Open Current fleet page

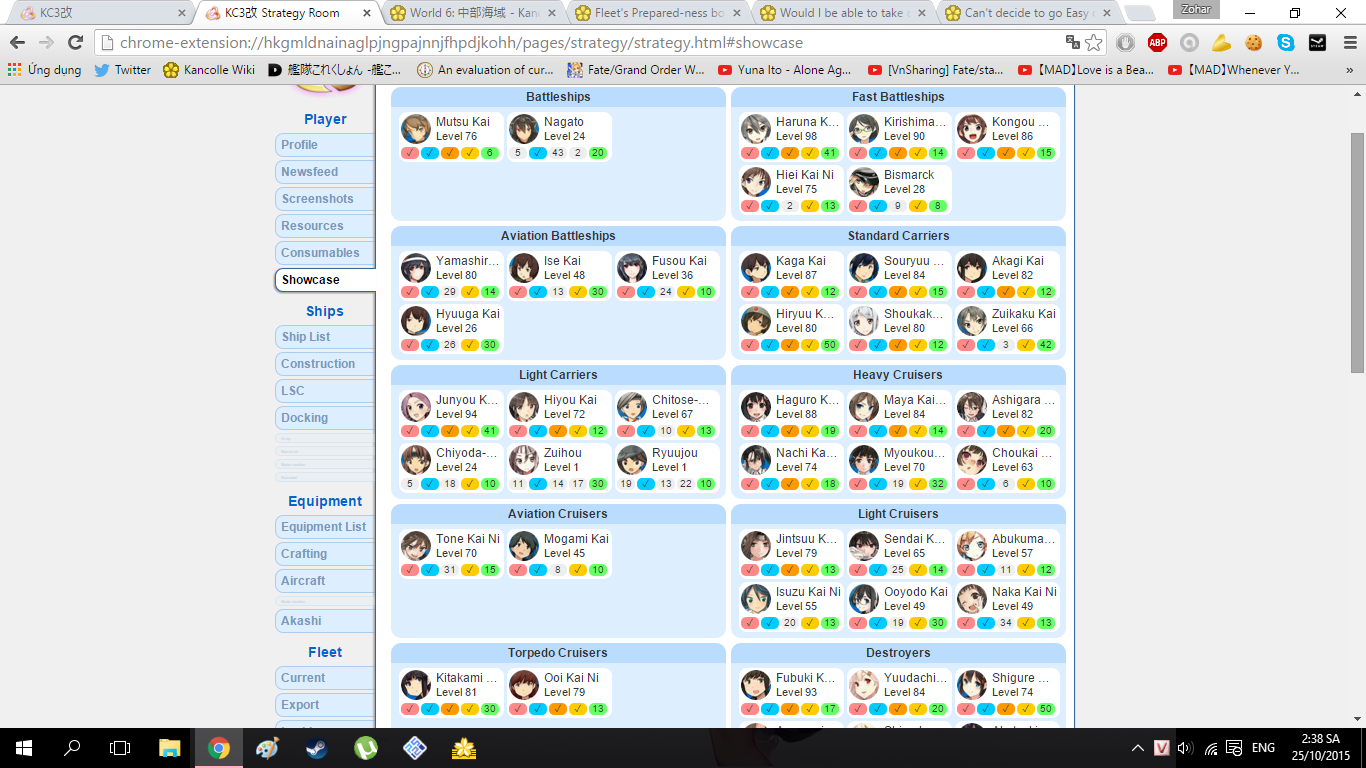tap(325, 678)
